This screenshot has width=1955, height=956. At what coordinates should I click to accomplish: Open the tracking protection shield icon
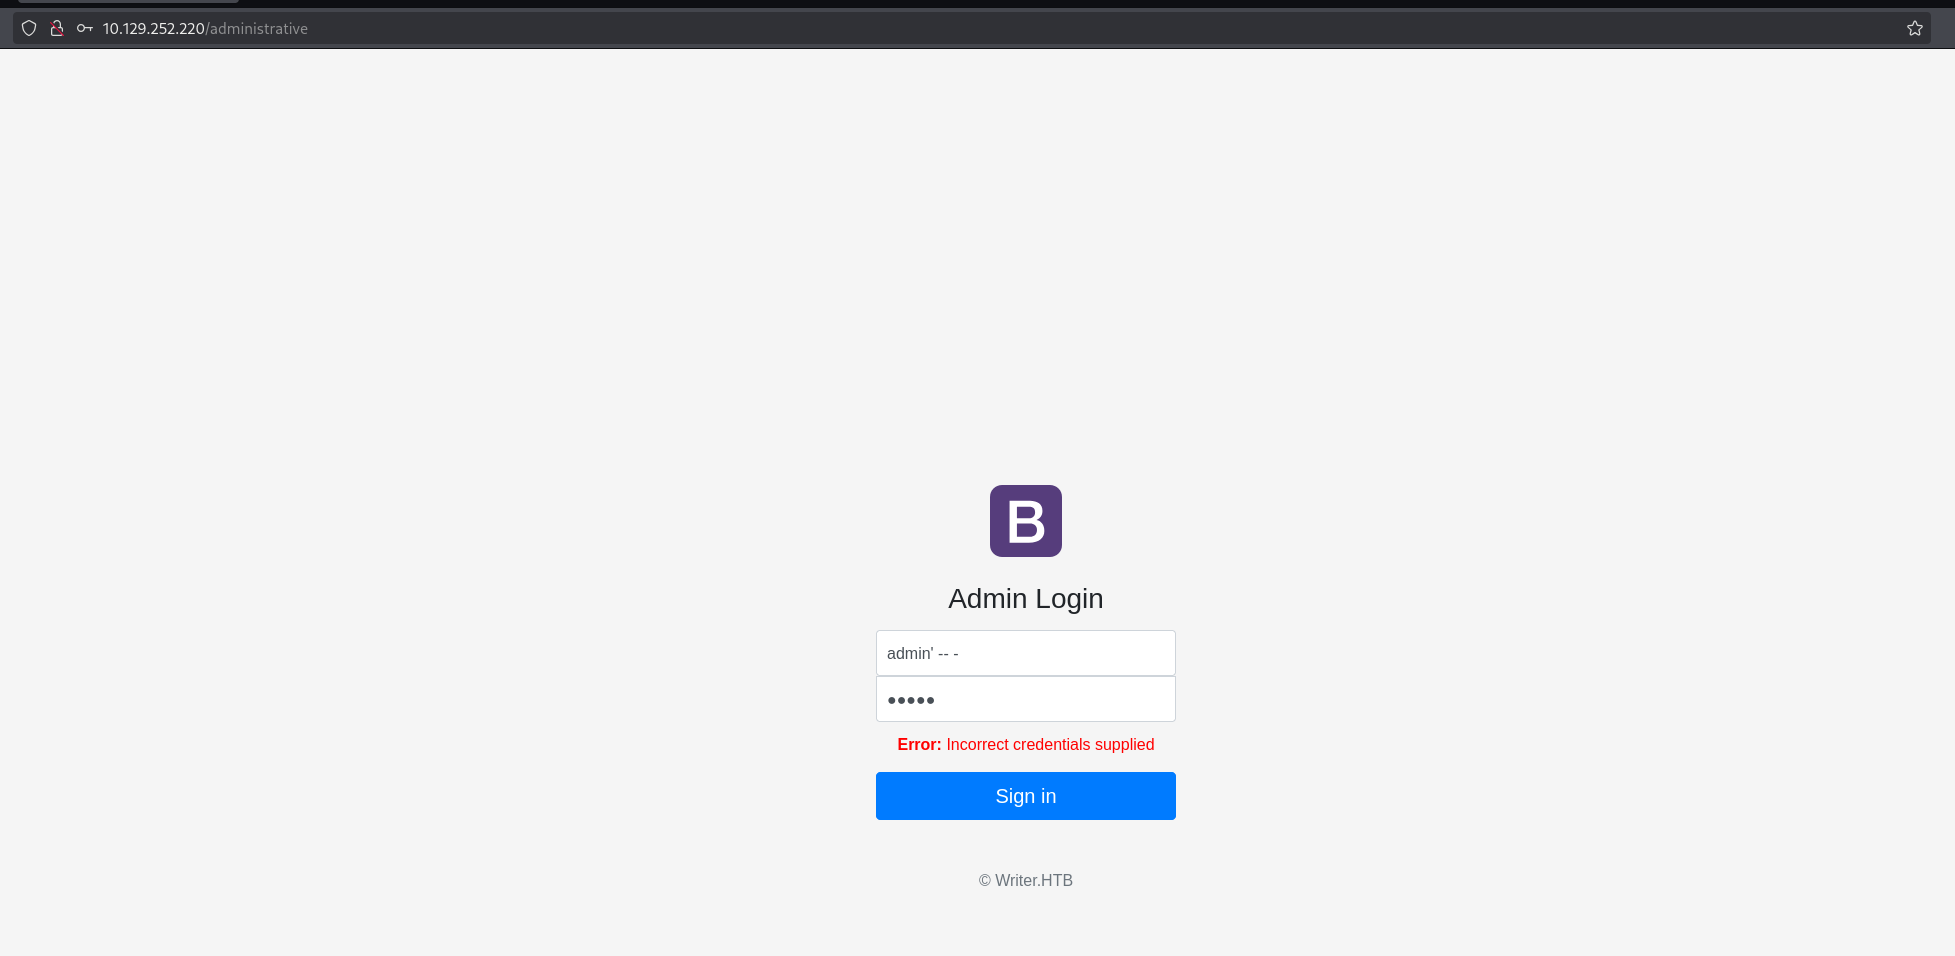coord(29,28)
